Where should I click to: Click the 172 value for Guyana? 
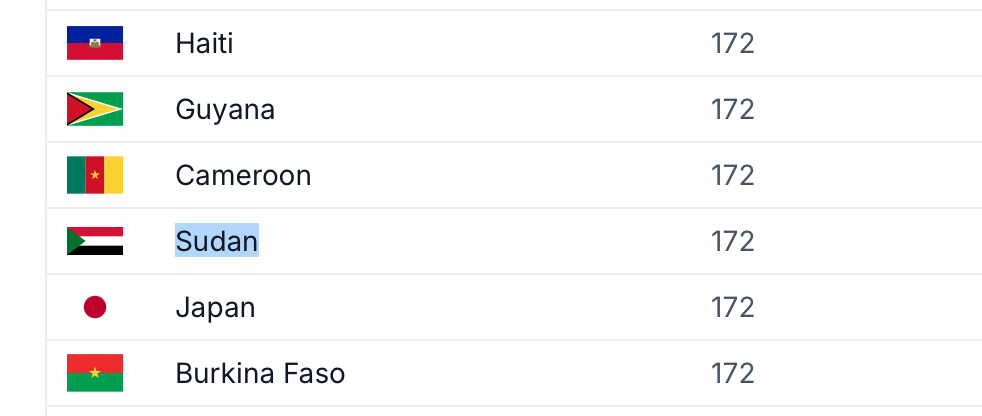(x=732, y=110)
